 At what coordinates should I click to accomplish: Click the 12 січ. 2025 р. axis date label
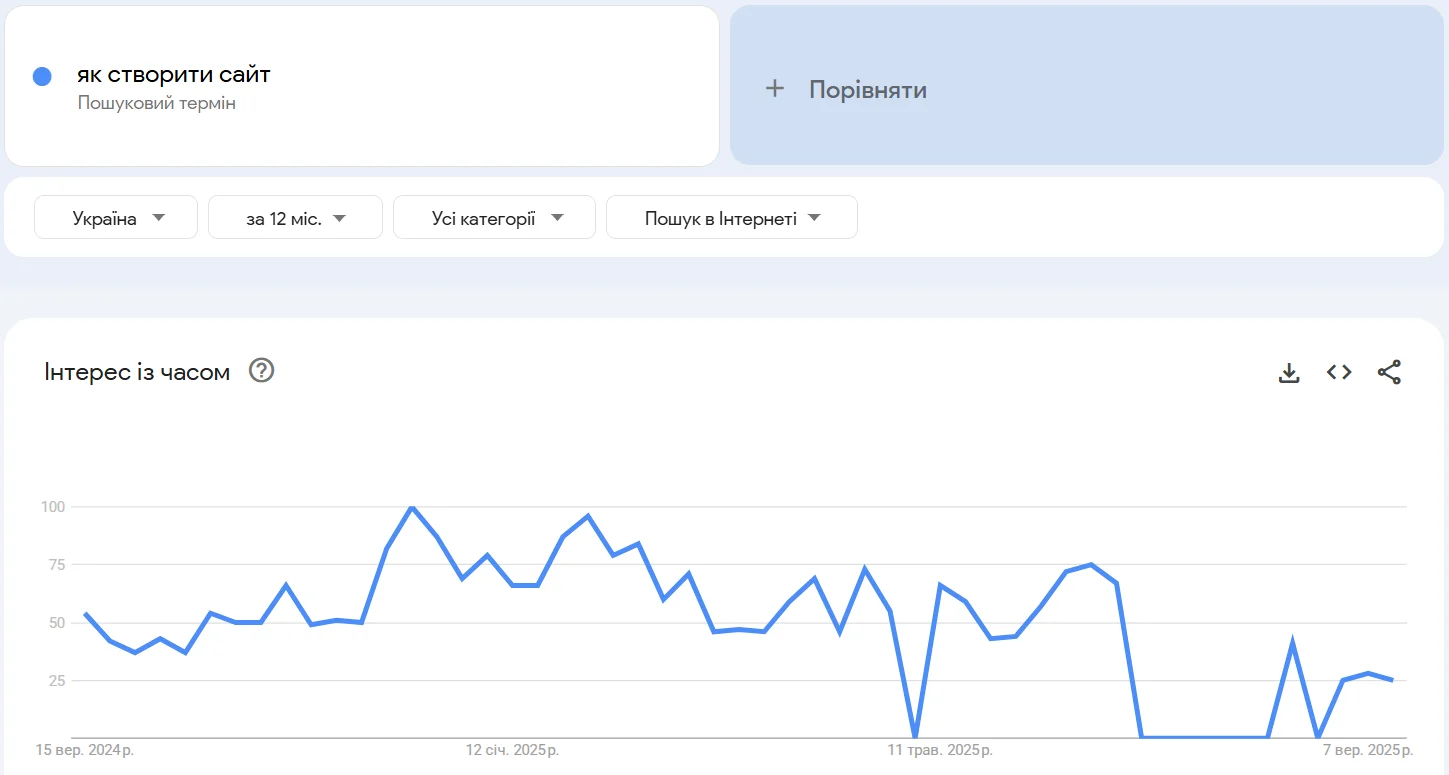(x=512, y=749)
